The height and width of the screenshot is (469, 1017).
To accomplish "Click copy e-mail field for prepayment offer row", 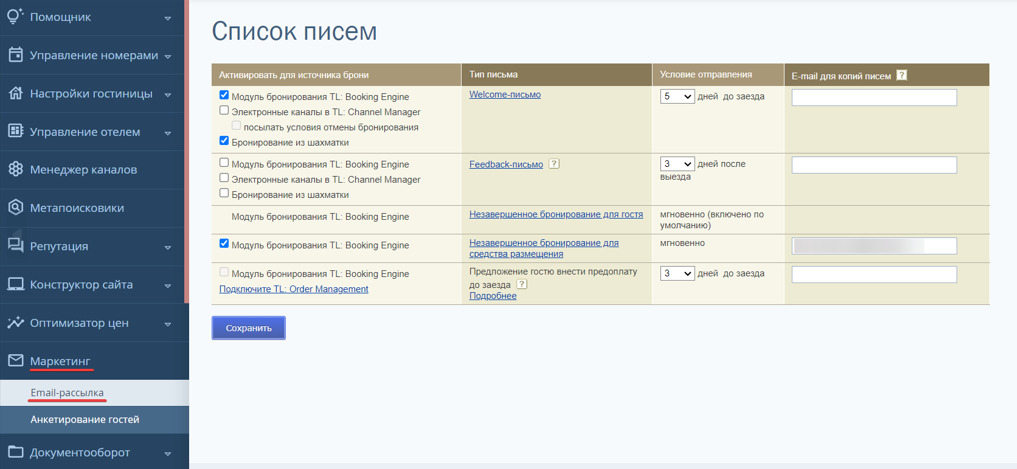I will [x=874, y=274].
